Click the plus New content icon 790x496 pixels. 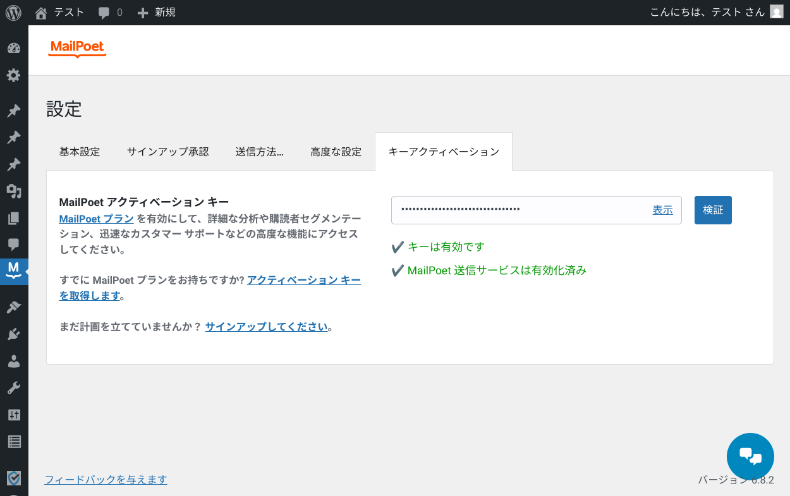(x=143, y=13)
